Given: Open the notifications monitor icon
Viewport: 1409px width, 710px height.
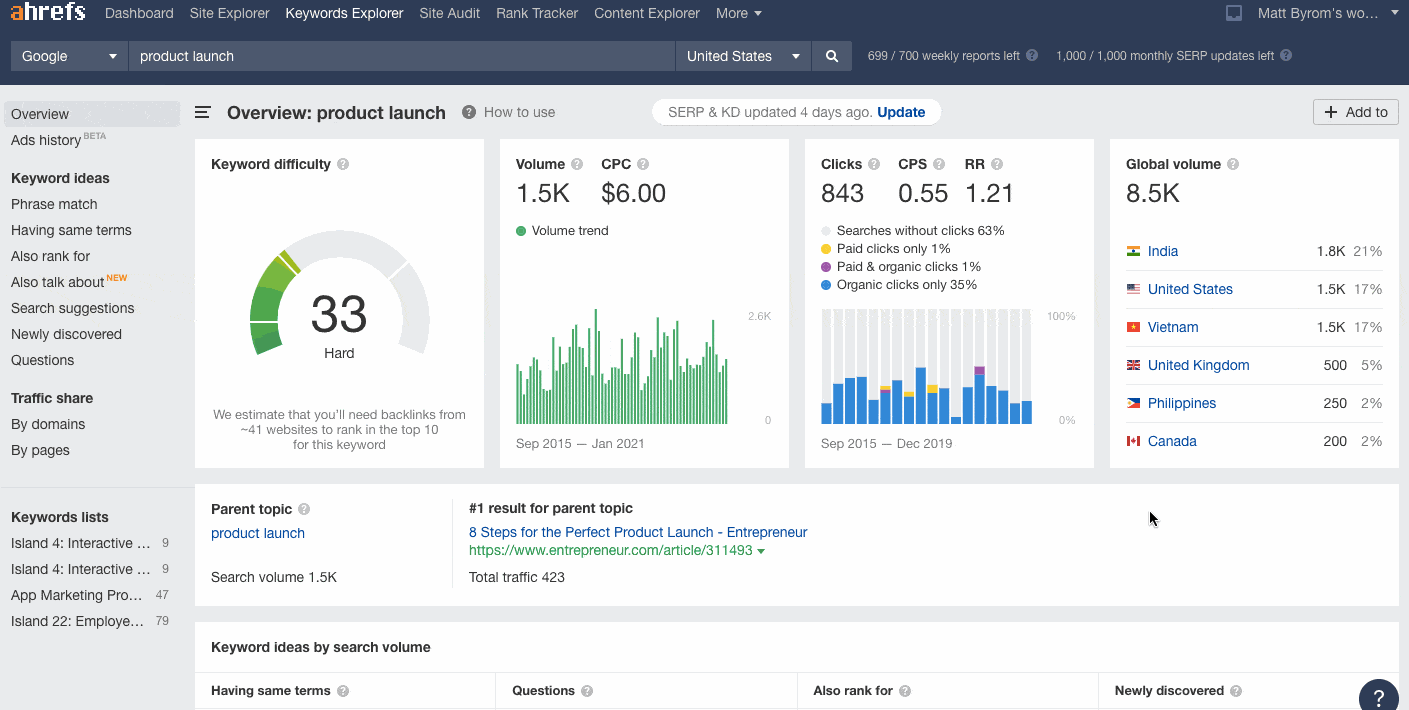Looking at the screenshot, I should 1234,13.
